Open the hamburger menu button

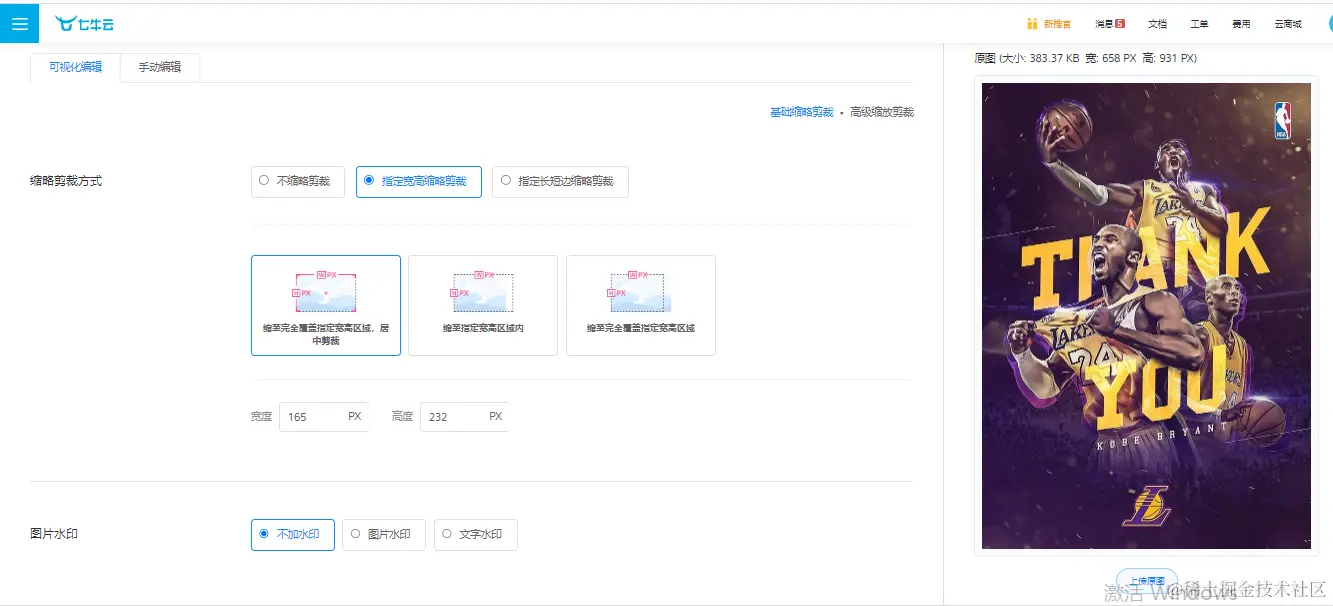pos(19,23)
